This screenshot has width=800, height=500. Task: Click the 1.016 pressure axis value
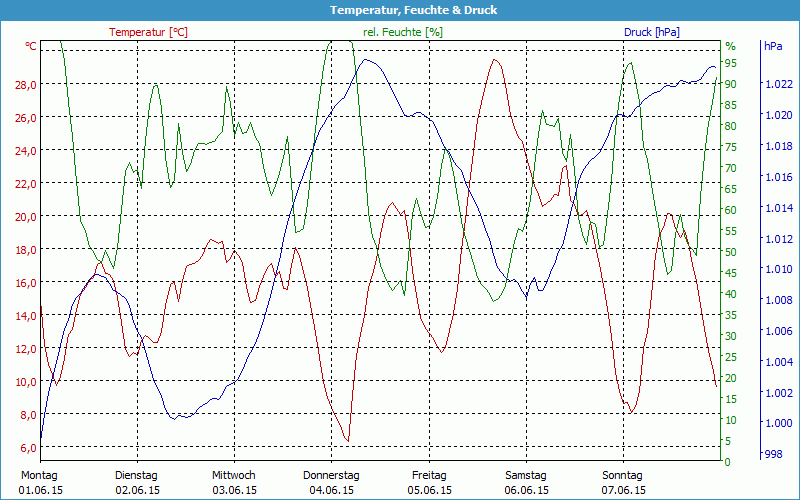pos(779,177)
